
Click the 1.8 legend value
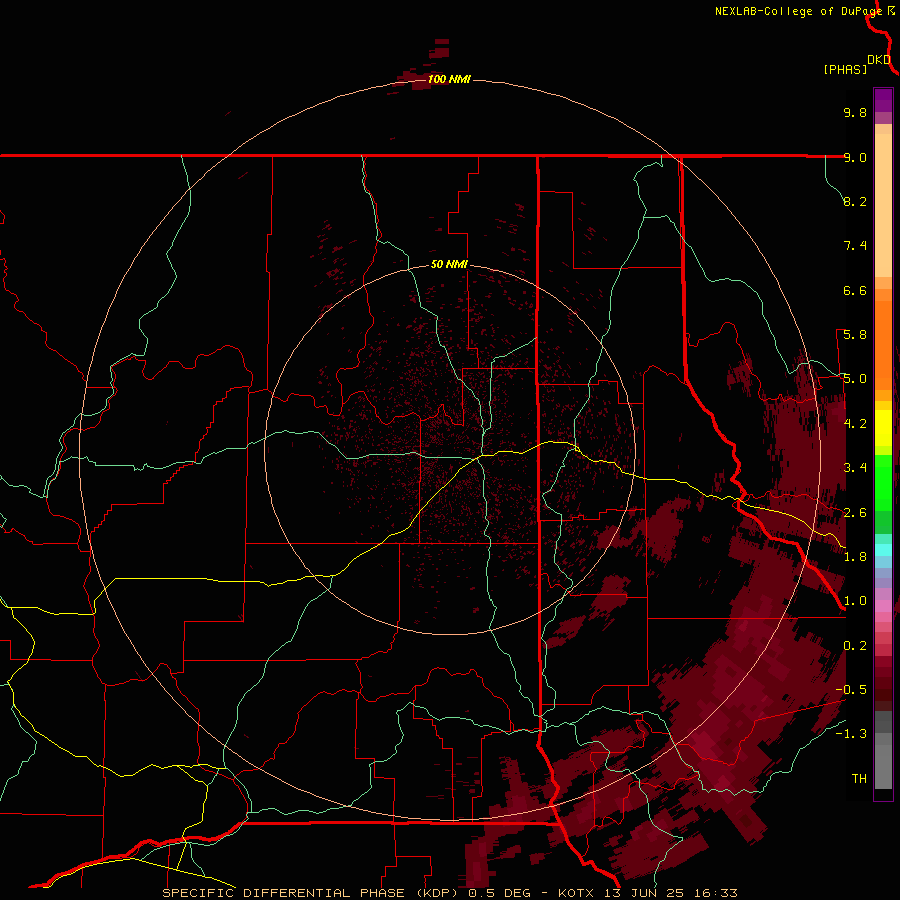coord(855,557)
